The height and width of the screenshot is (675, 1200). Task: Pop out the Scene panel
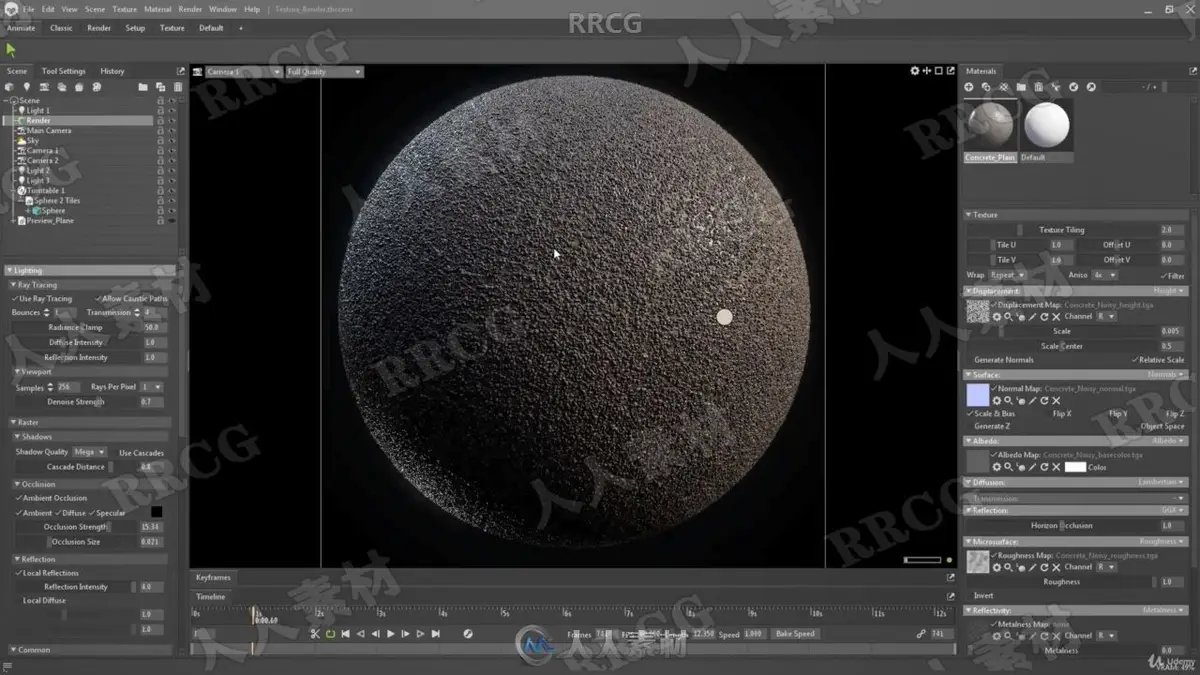tap(181, 71)
